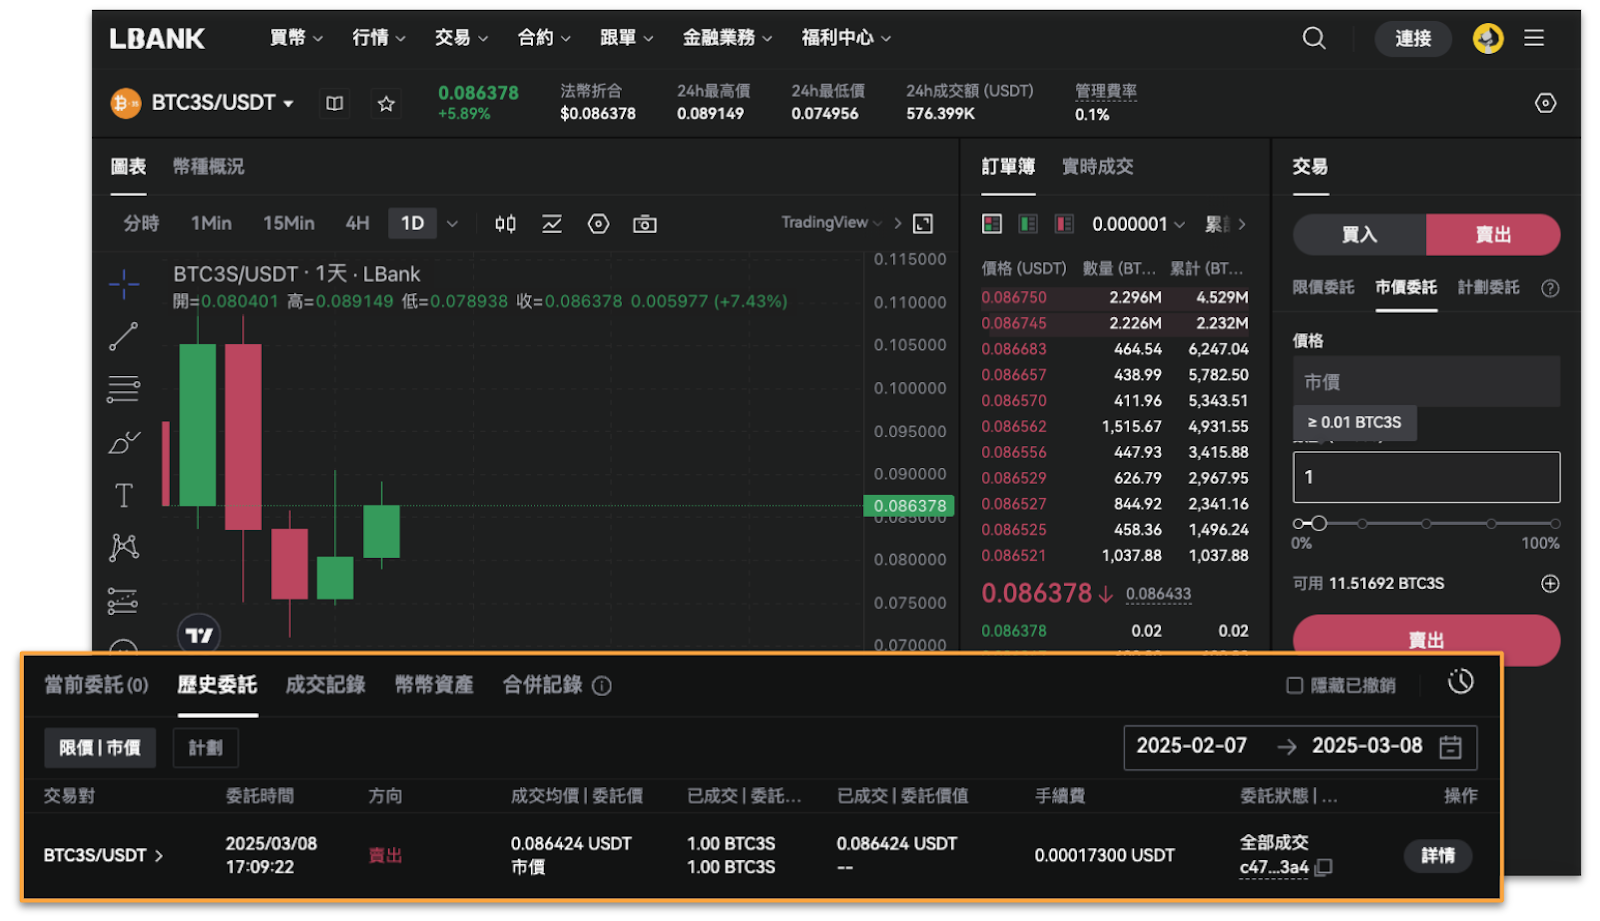The width and height of the screenshot is (1600, 921).
Task: Open the 當前委託 (0) tab
Action: pos(96,685)
